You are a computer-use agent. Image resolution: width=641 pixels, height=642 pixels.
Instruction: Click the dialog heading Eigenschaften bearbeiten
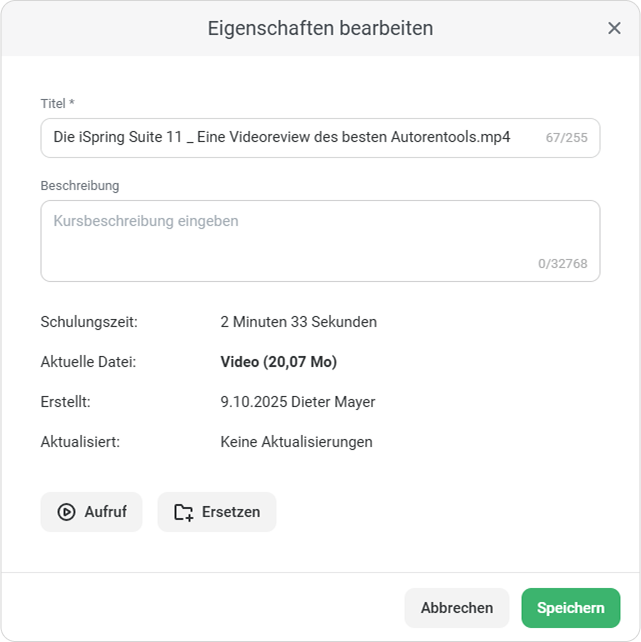[320, 28]
